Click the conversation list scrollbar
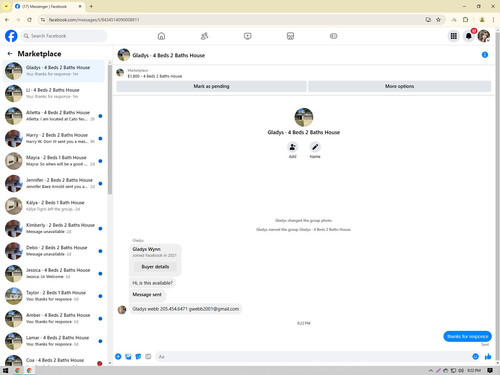The image size is (500, 375). click(110, 129)
